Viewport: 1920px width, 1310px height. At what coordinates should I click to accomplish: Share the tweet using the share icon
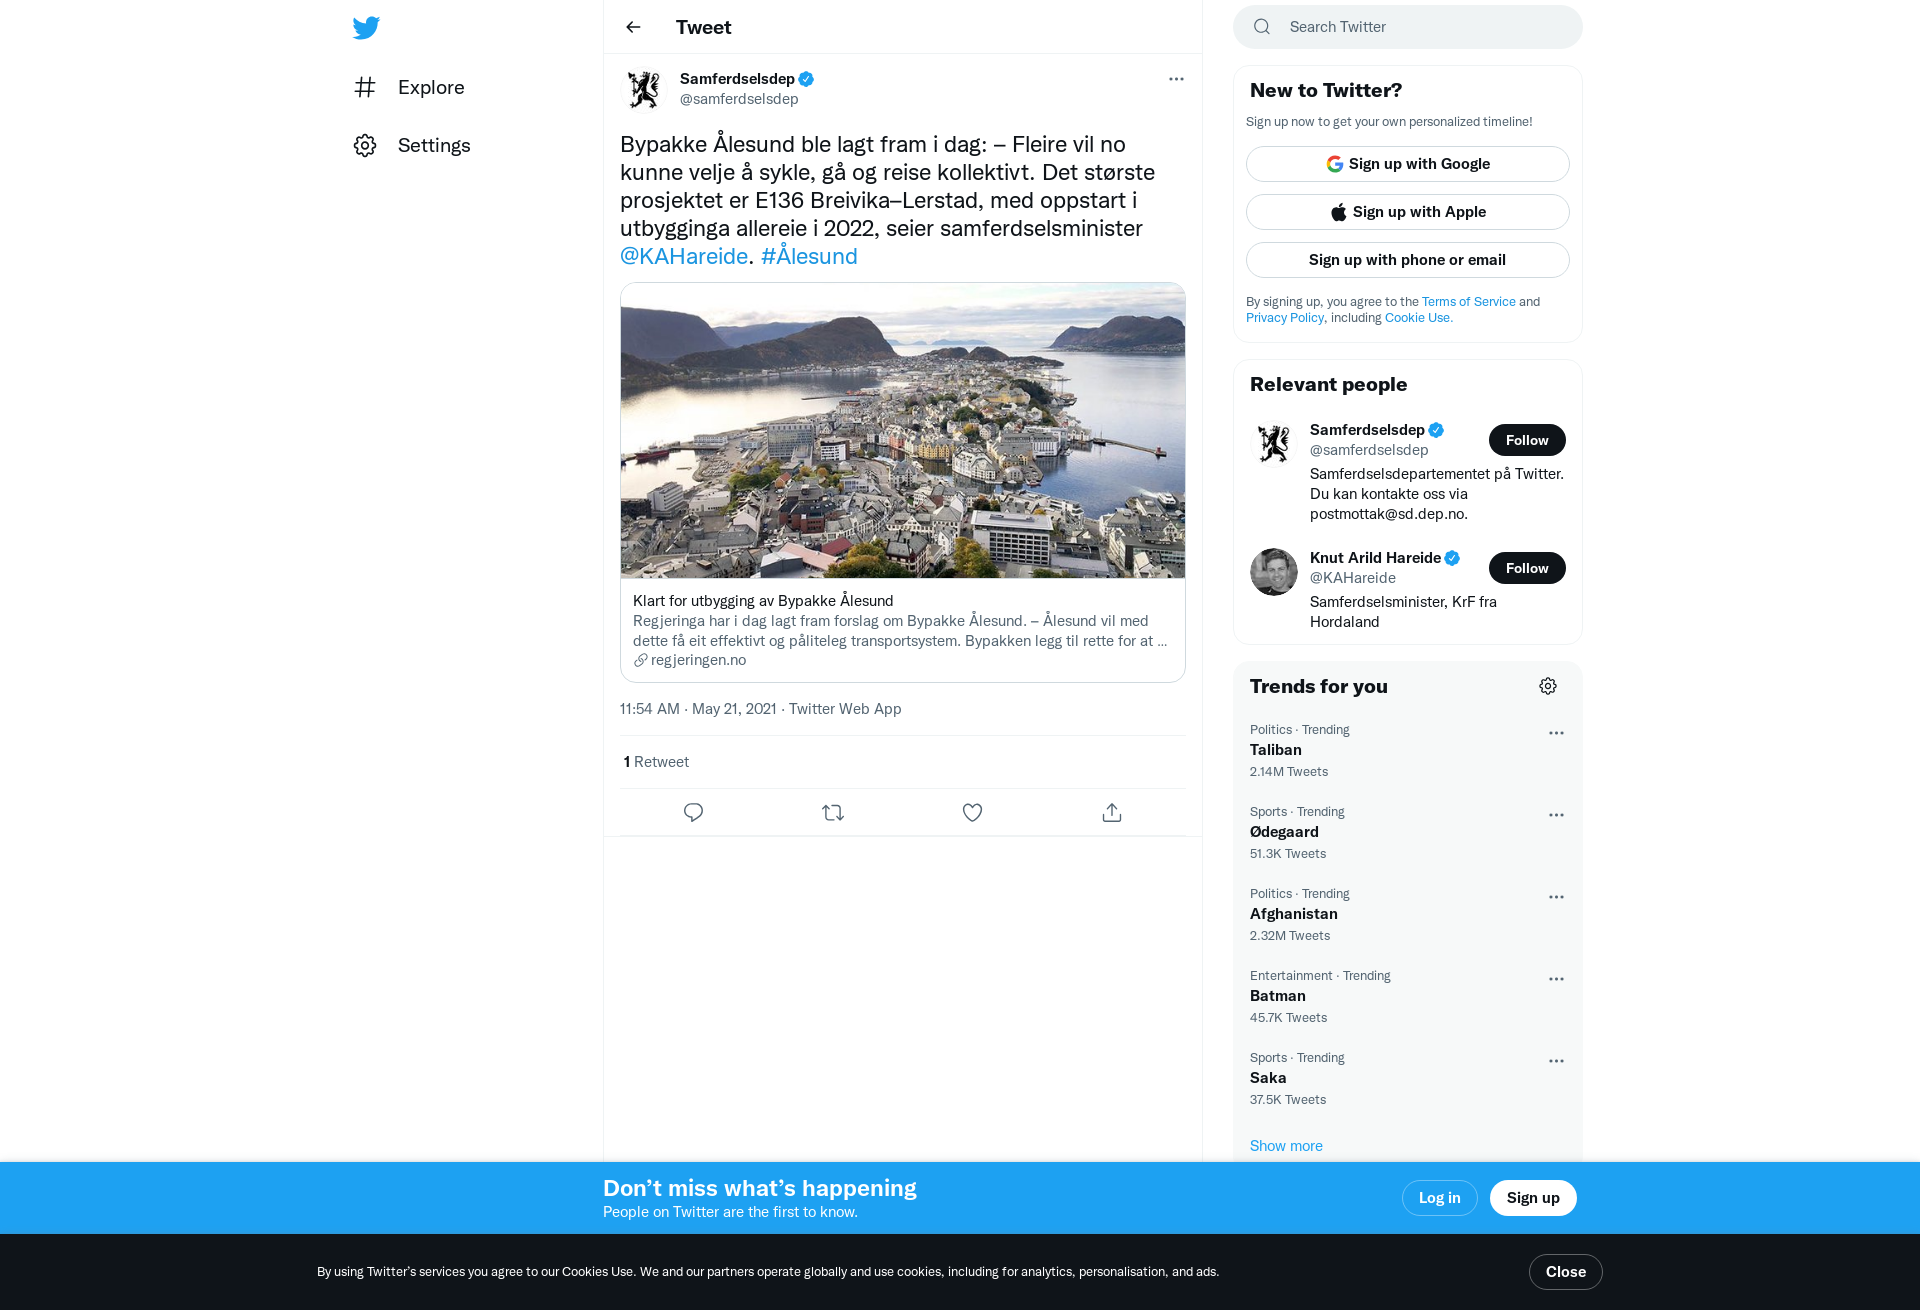tap(1112, 812)
